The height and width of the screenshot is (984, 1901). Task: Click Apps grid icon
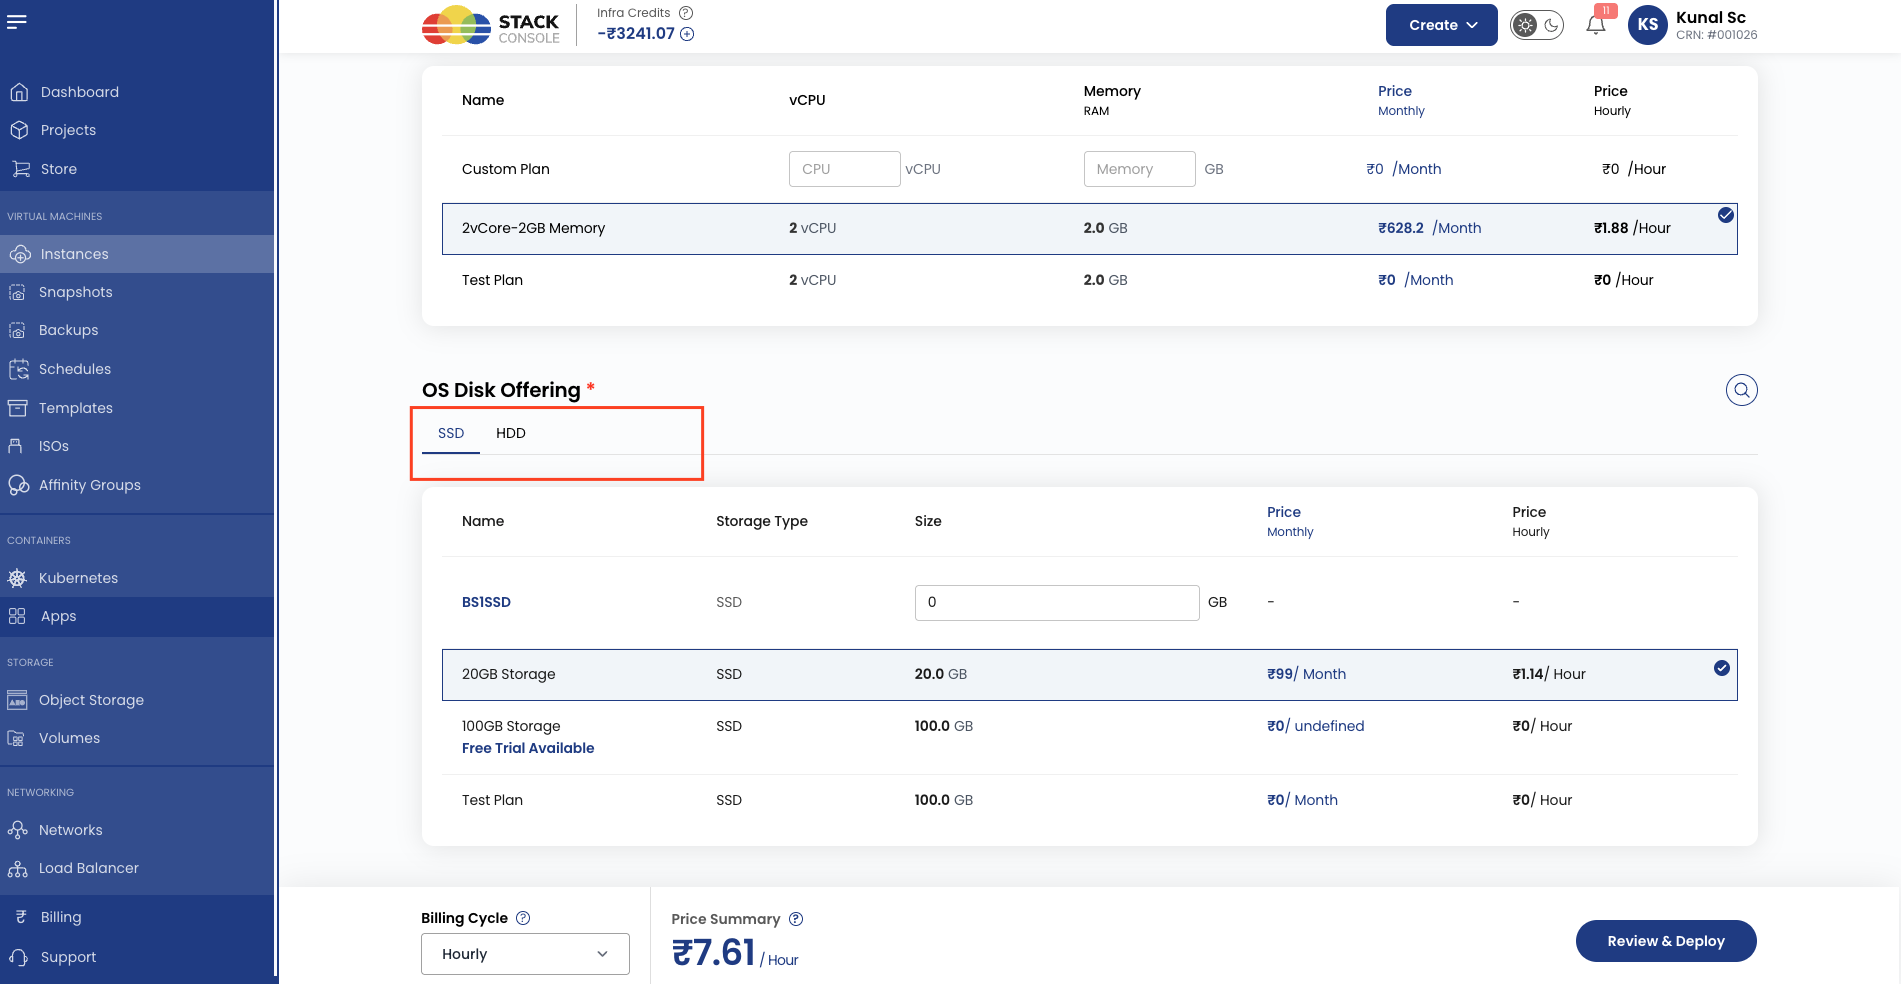[x=17, y=616]
